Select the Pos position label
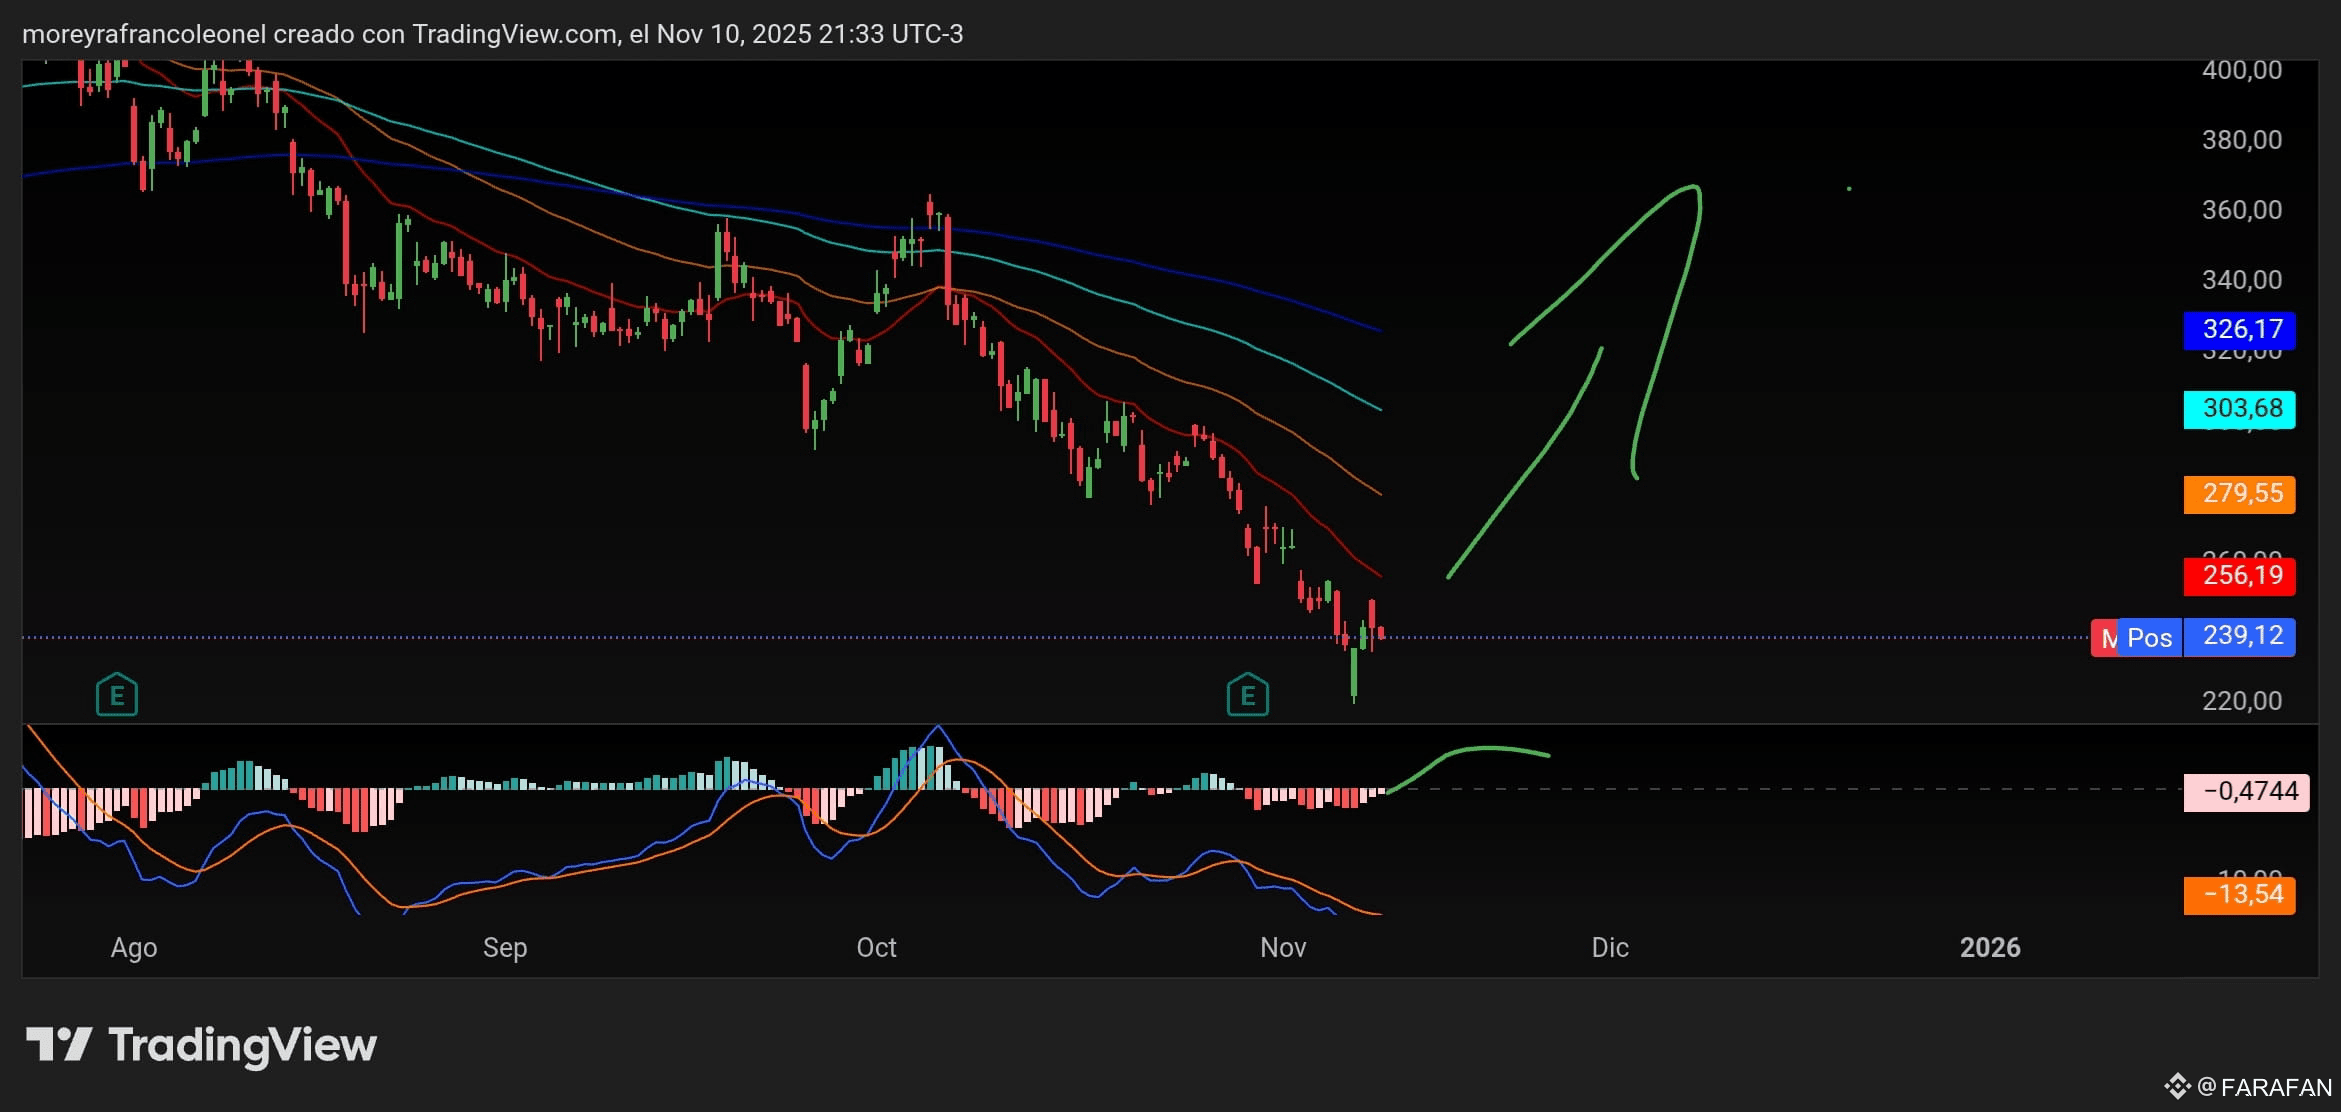This screenshot has width=2341, height=1112. point(2149,638)
